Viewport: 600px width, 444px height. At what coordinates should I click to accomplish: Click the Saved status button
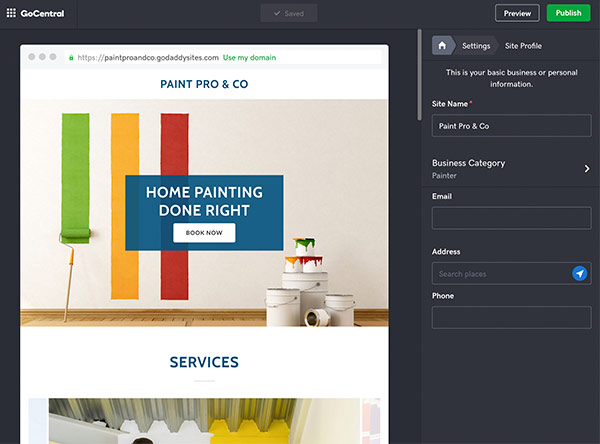coord(289,13)
